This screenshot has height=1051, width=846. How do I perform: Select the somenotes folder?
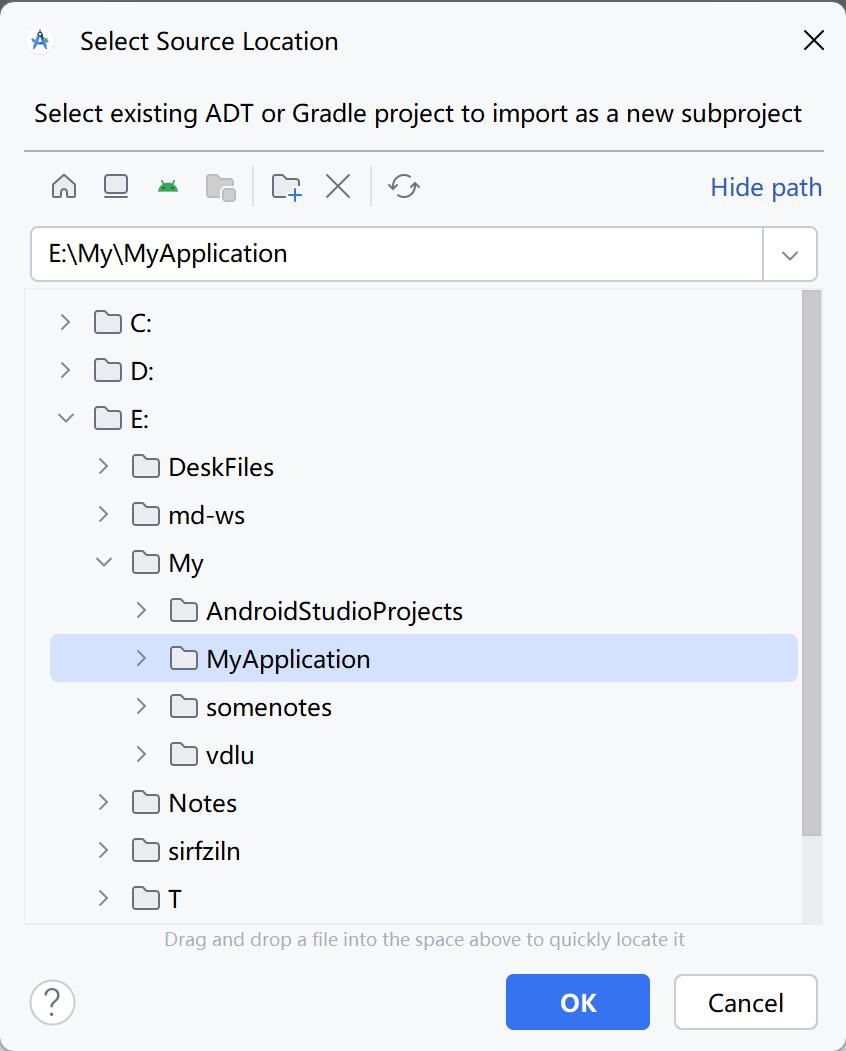click(x=268, y=707)
